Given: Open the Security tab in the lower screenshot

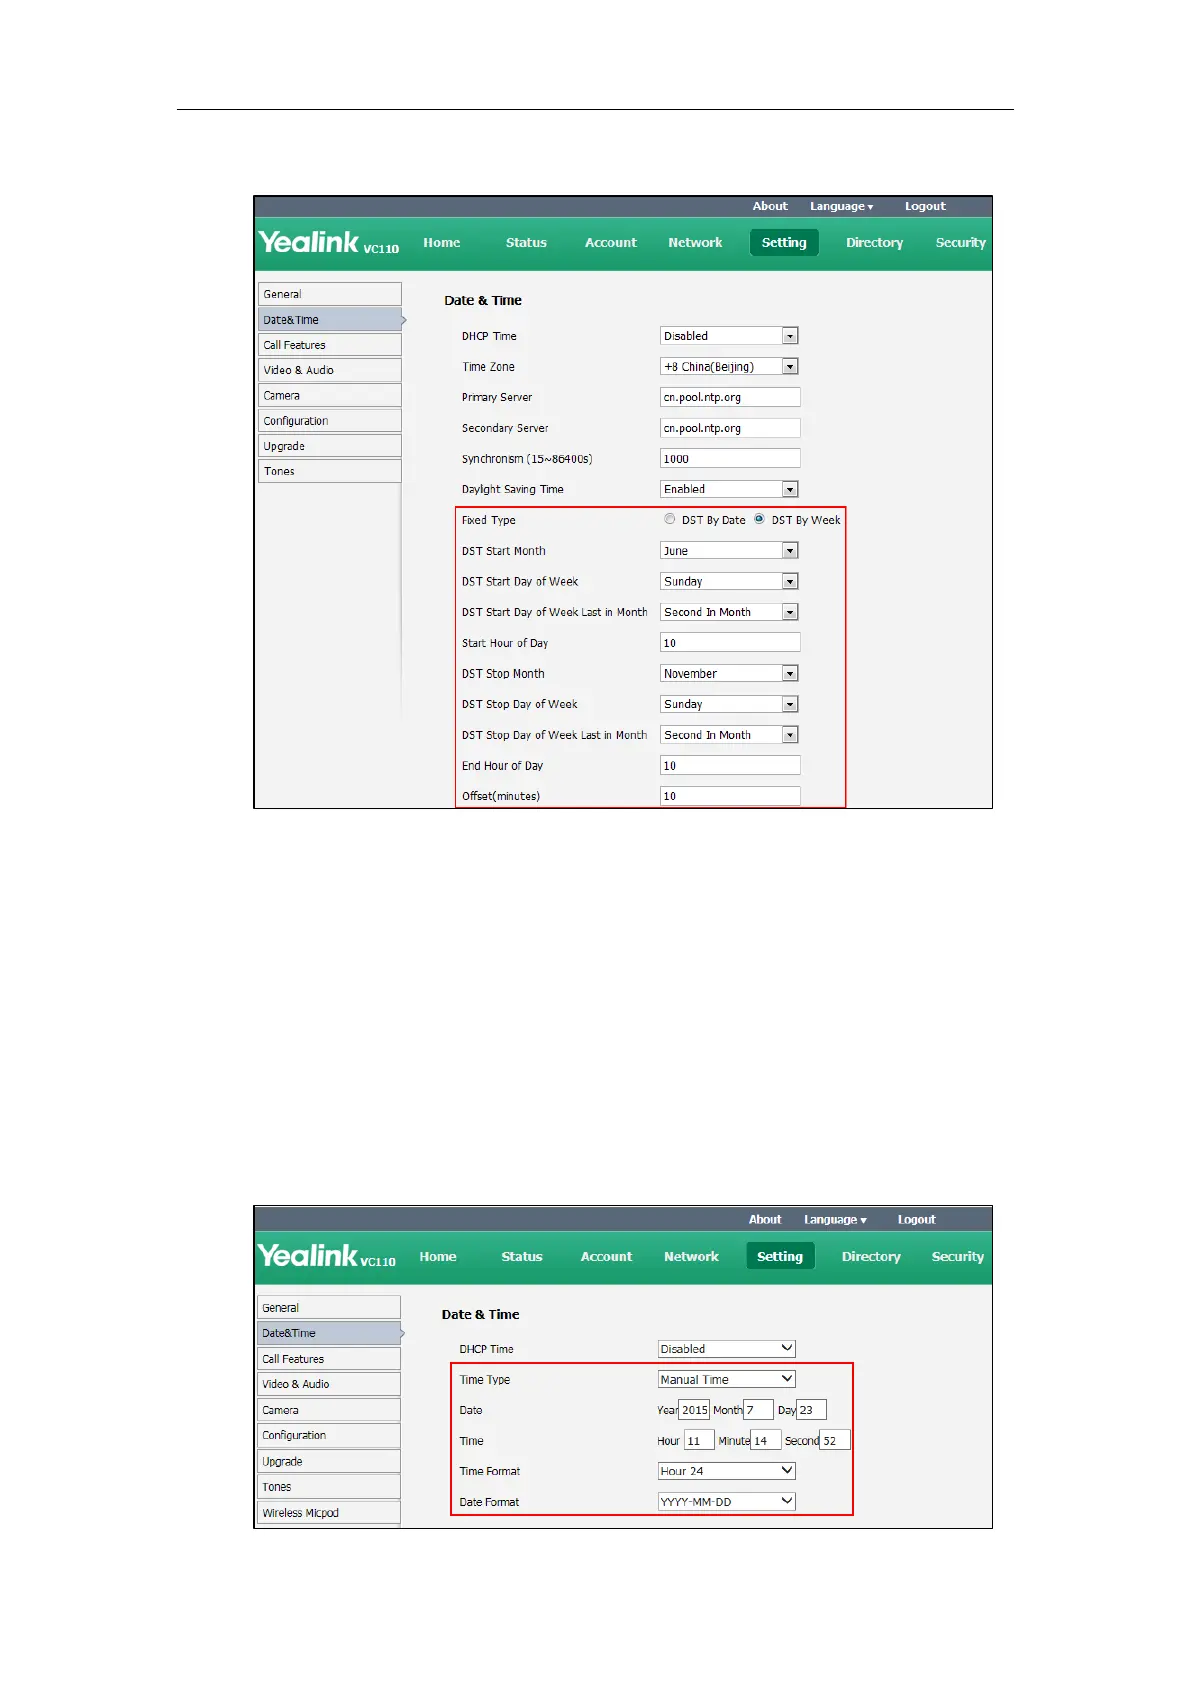Looking at the screenshot, I should click(957, 1257).
